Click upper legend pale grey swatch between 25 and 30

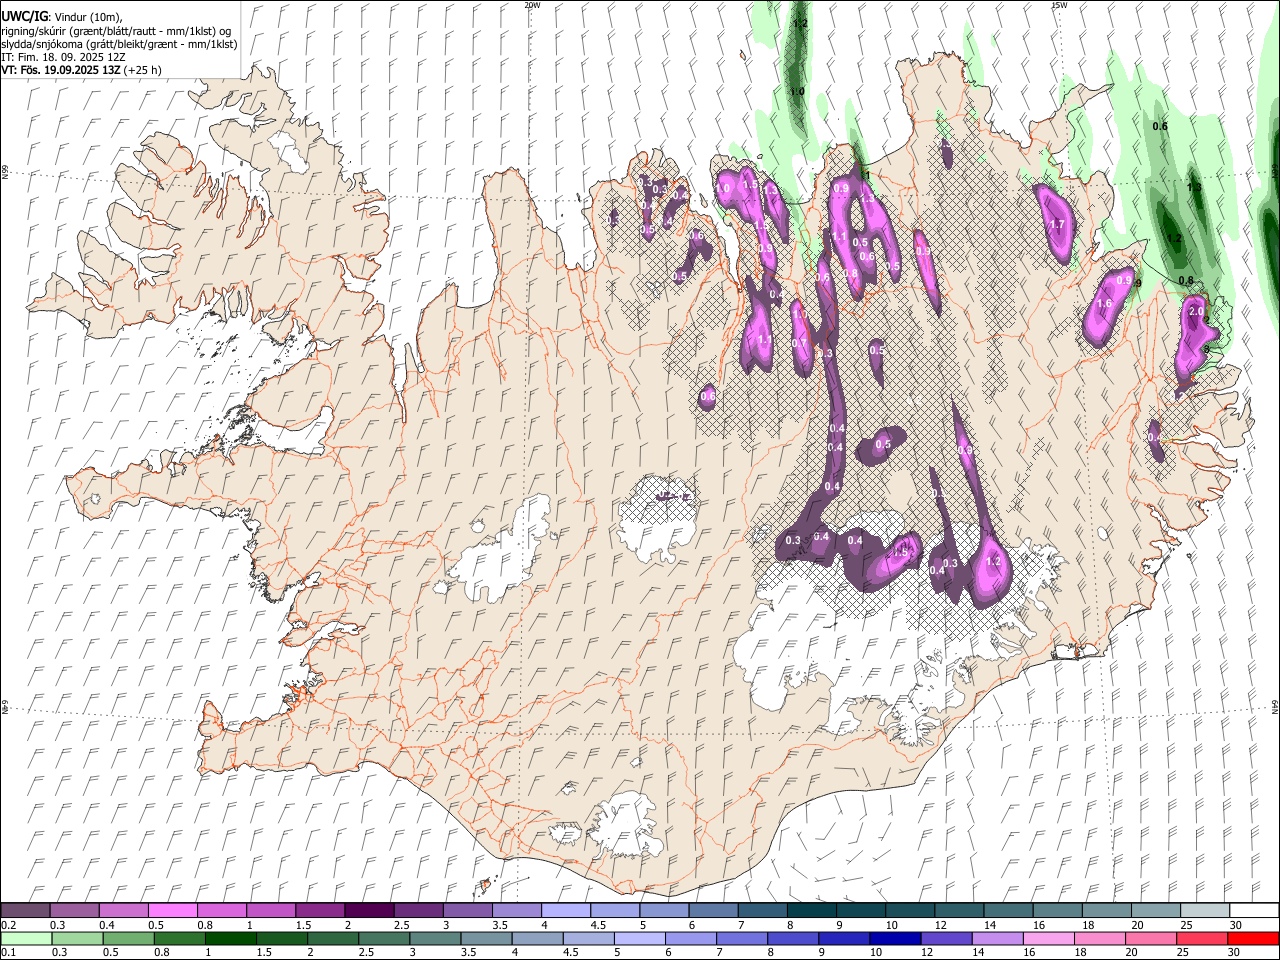[x=1204, y=910]
